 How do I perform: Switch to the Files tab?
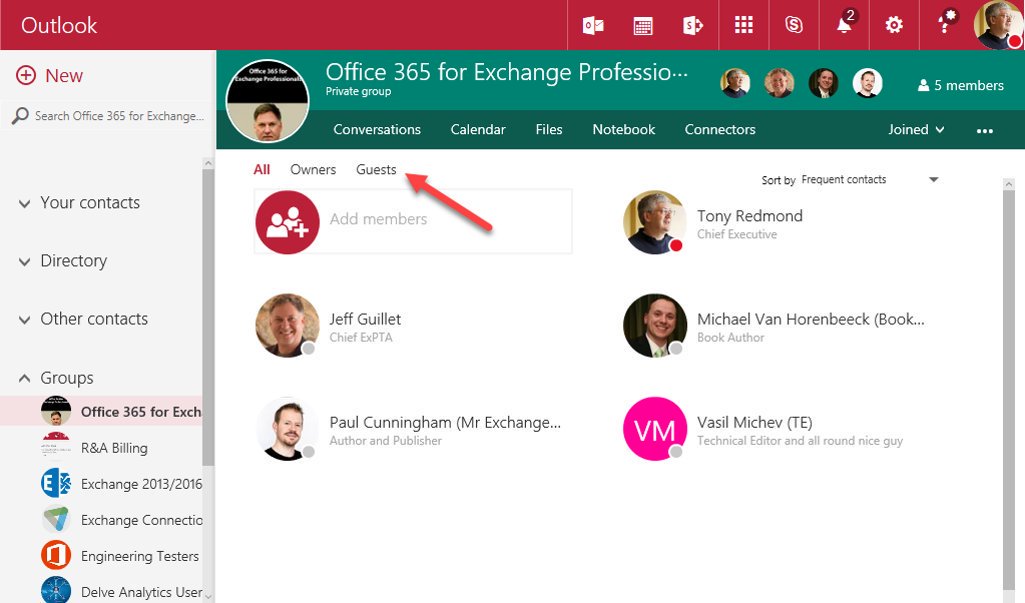click(x=549, y=129)
